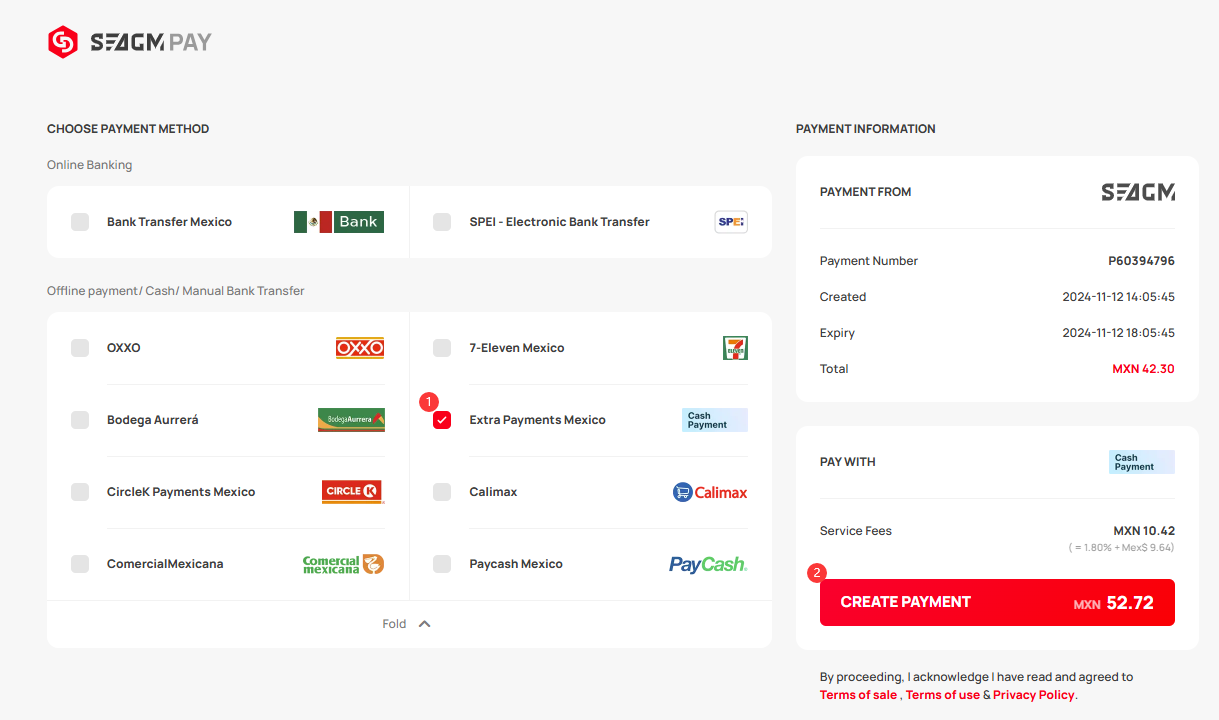
Task: Click the Bodega Aurrerá logo
Action: tap(351, 420)
